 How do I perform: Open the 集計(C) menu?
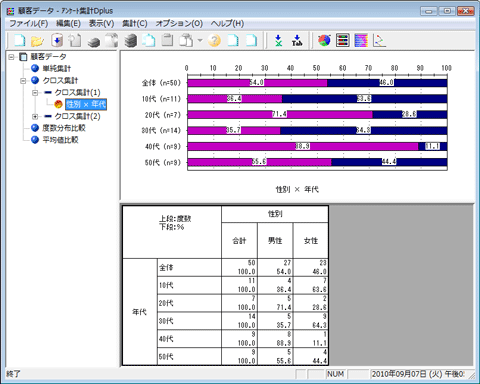coord(134,24)
